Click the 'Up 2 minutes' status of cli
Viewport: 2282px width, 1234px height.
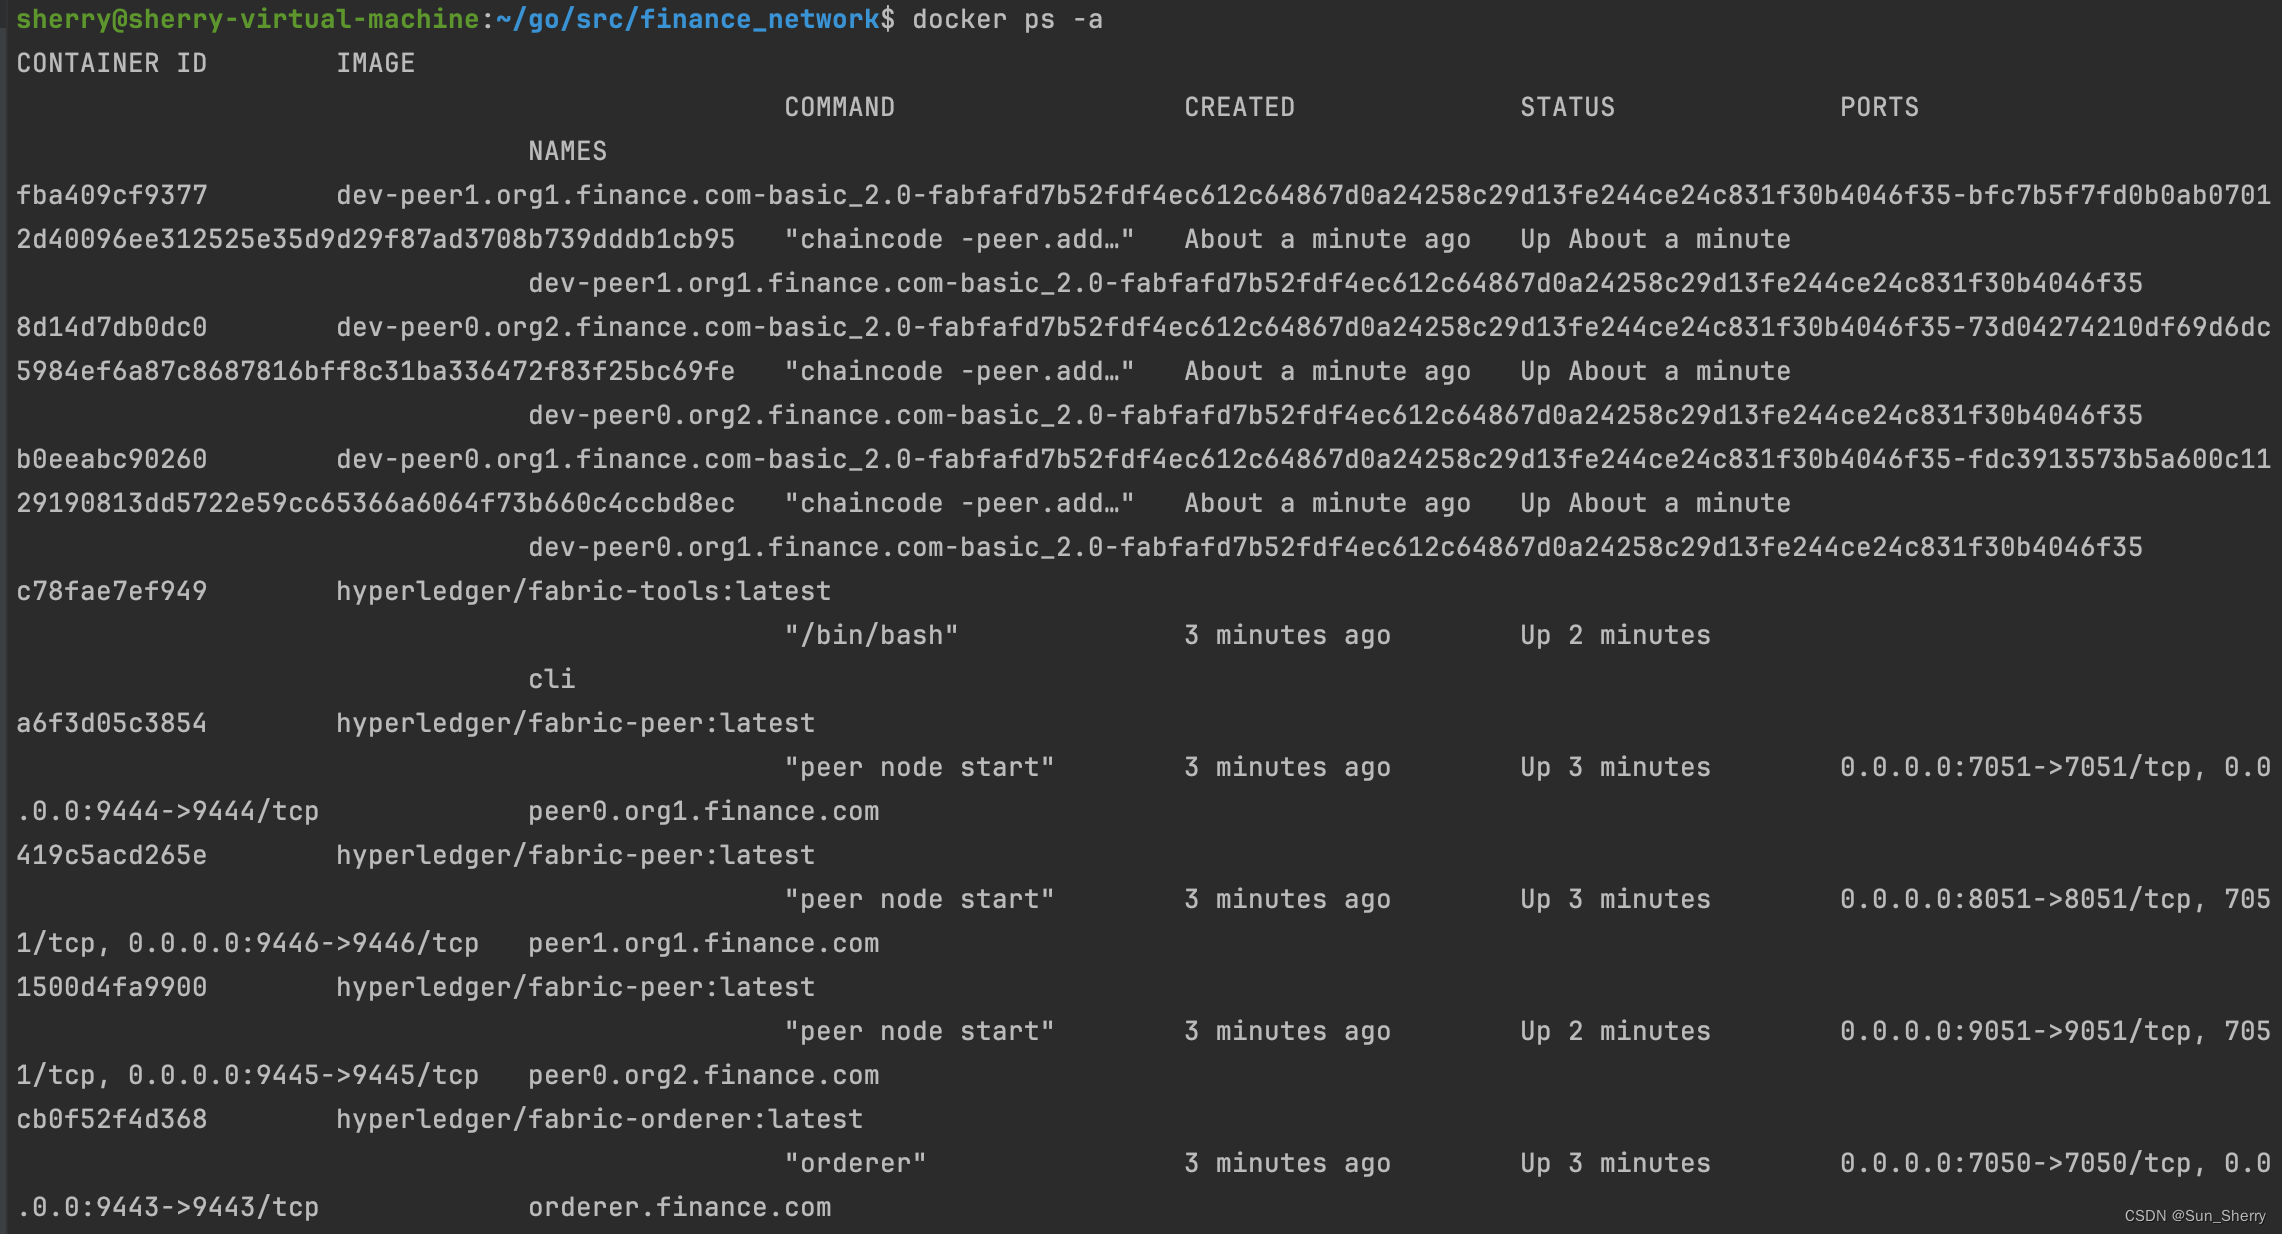(1616, 636)
